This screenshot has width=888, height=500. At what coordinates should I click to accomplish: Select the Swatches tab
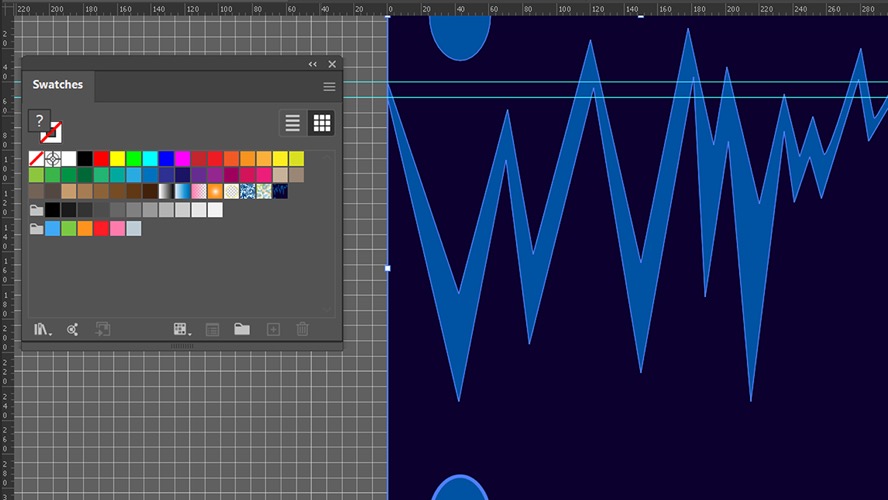click(58, 84)
